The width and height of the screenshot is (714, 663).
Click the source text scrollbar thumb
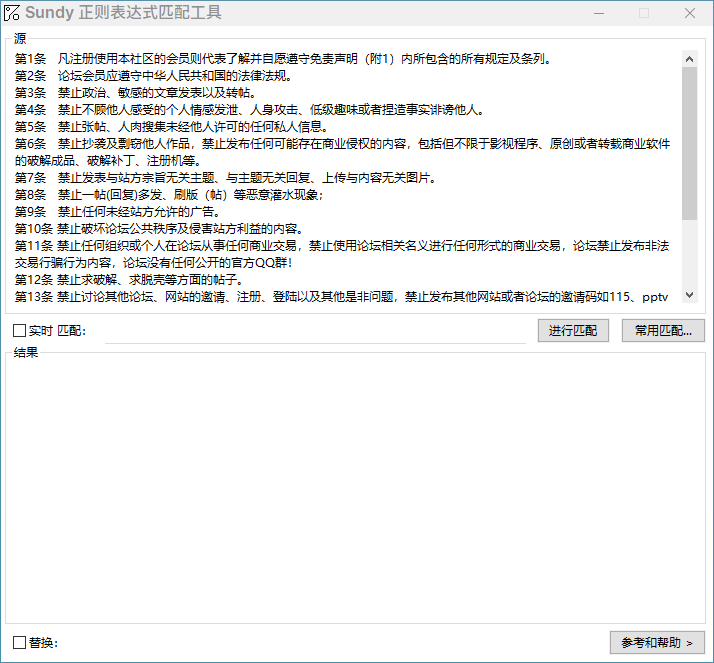pos(689,143)
